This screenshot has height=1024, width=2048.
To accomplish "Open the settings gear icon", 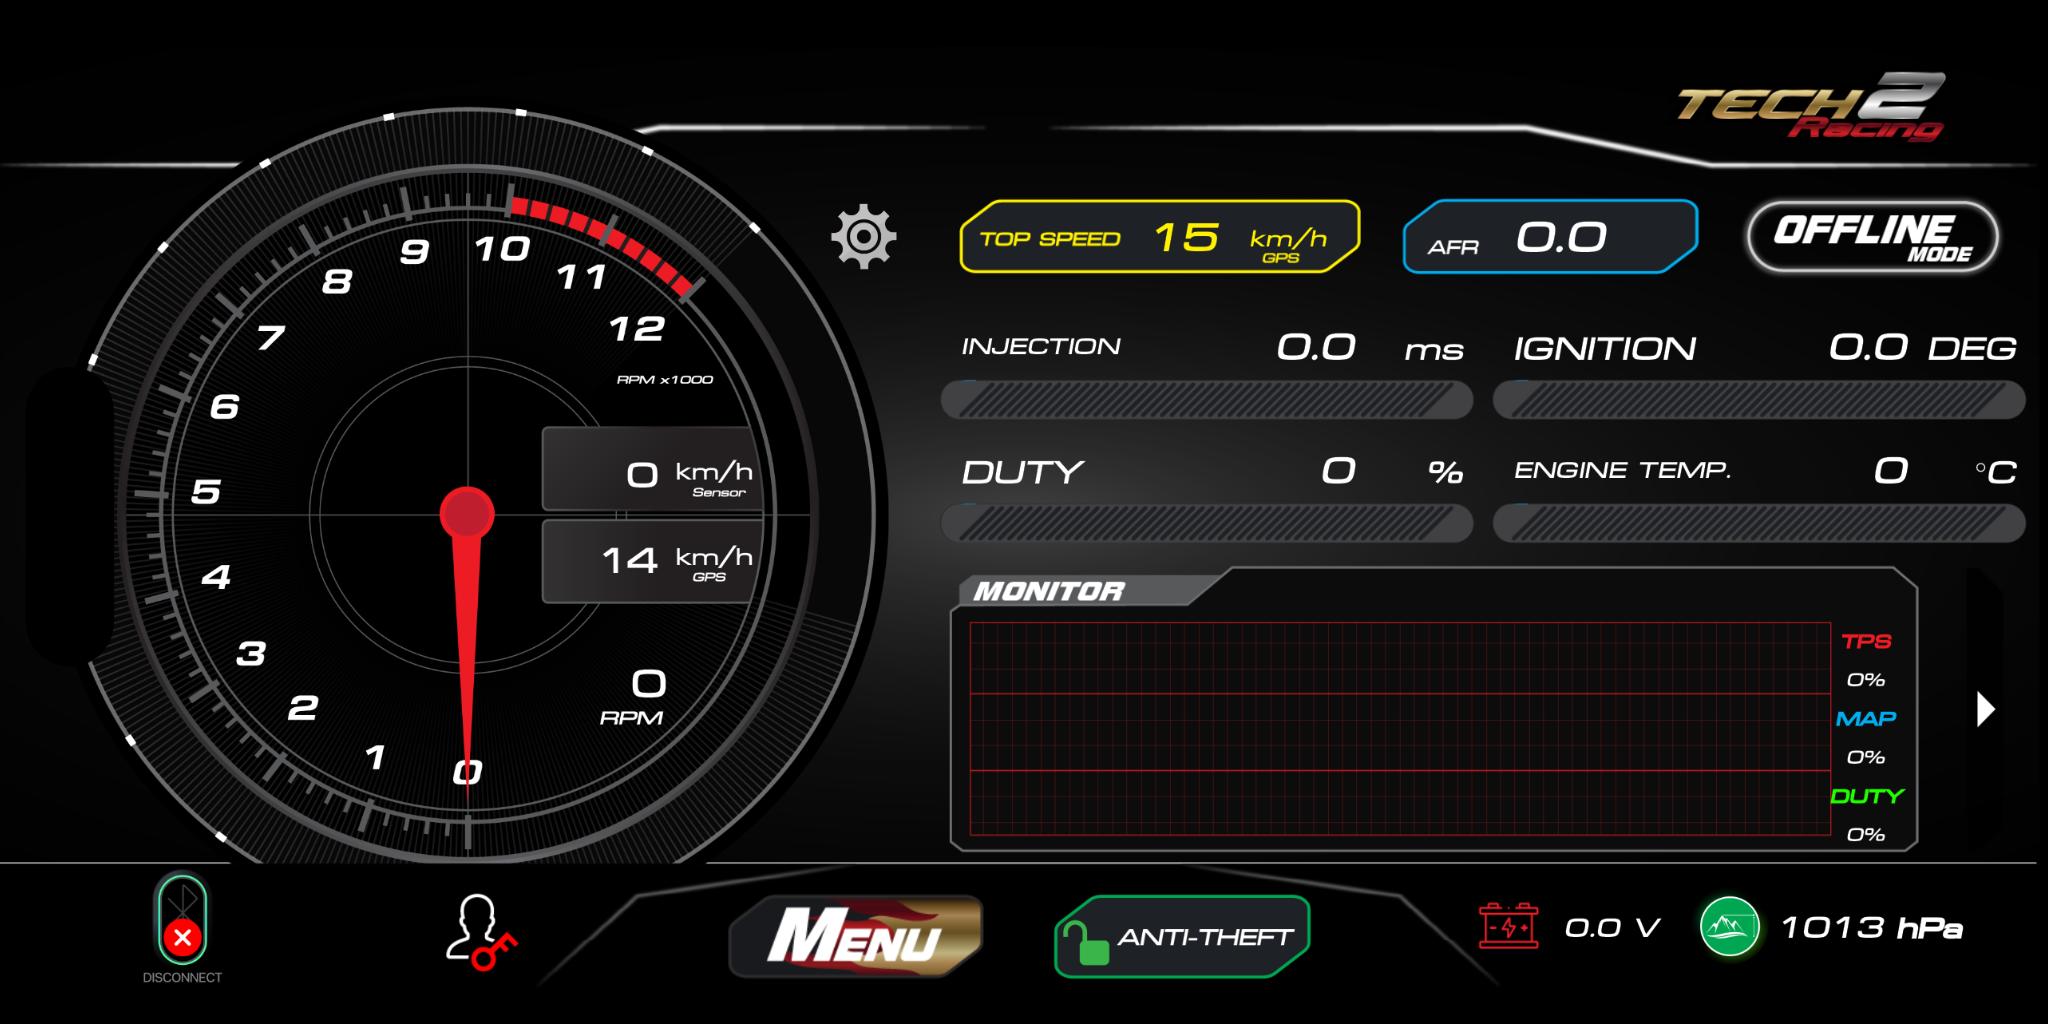I will pyautogui.click(x=864, y=237).
